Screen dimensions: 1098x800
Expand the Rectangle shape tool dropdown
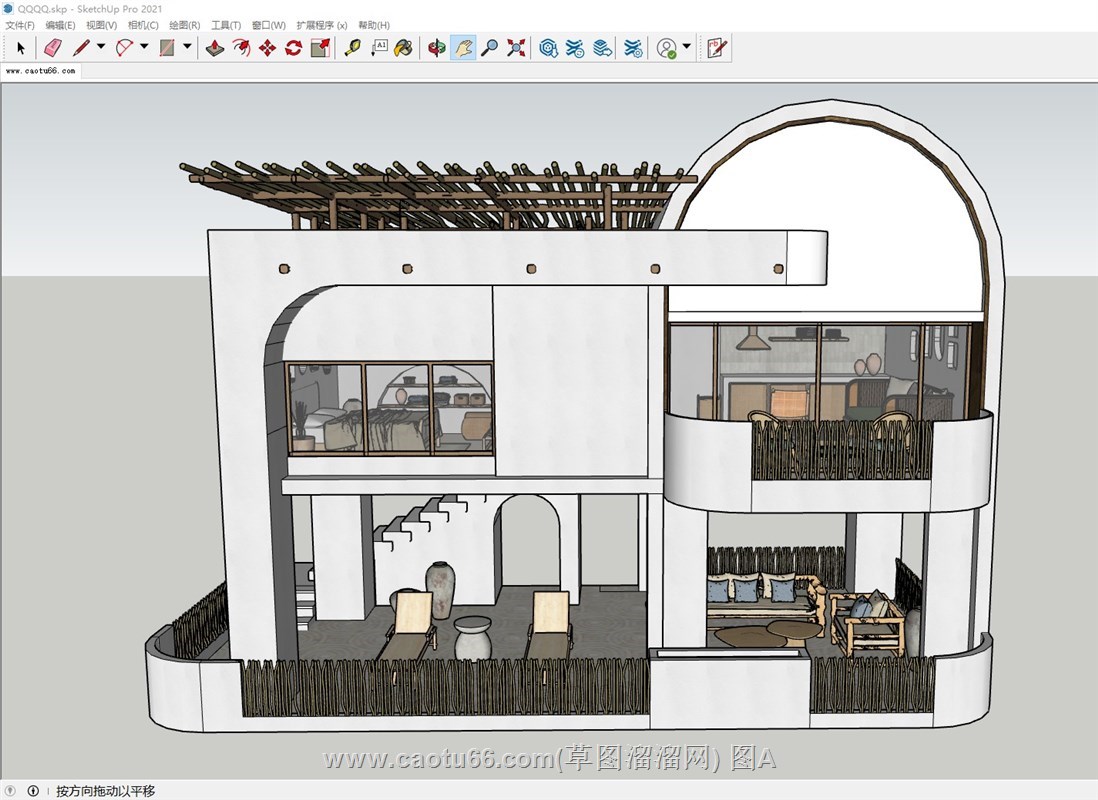[187, 46]
